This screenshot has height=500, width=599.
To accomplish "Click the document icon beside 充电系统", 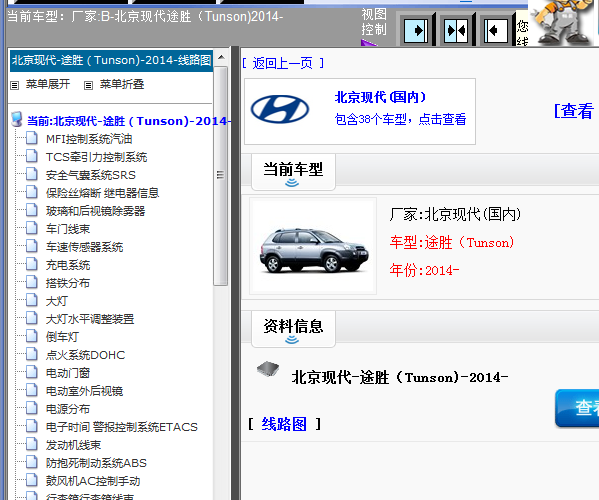I will point(32,264).
